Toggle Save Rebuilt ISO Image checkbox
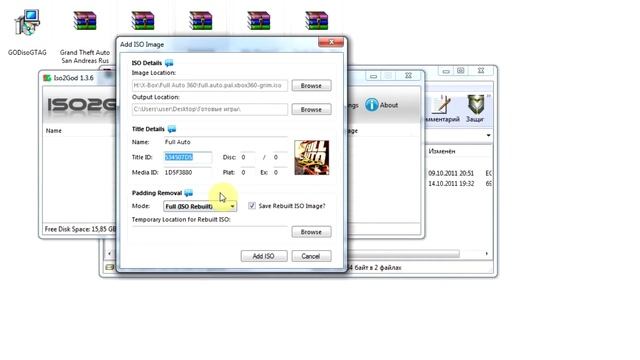The height and width of the screenshot is (360, 640). coord(252,206)
